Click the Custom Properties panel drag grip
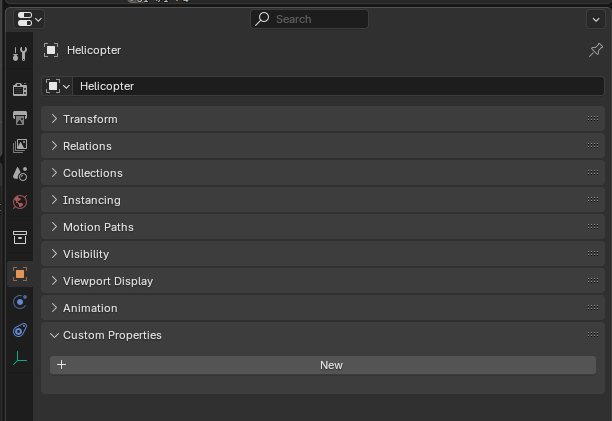Screen dimensions: 612x421 (592, 335)
